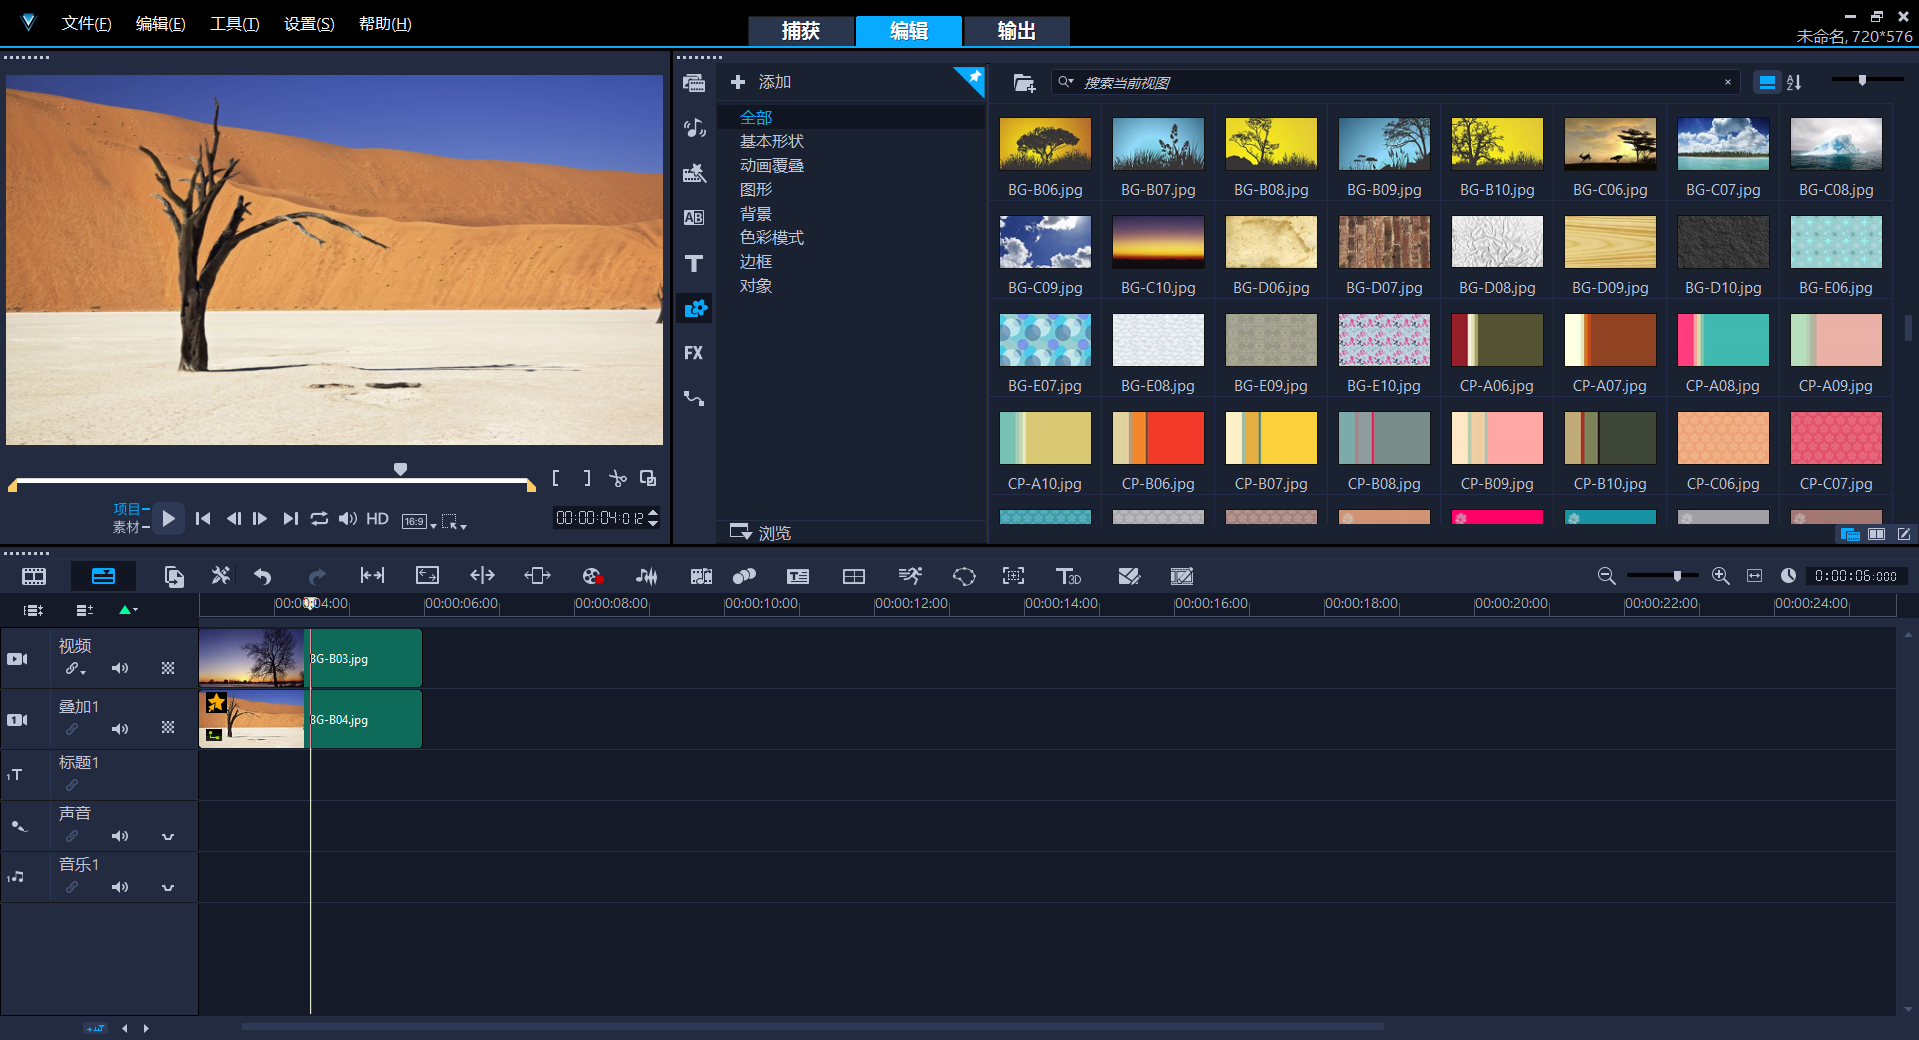Click the 浏览 browse button
Viewport: 1919px width, 1040px height.
tap(761, 532)
